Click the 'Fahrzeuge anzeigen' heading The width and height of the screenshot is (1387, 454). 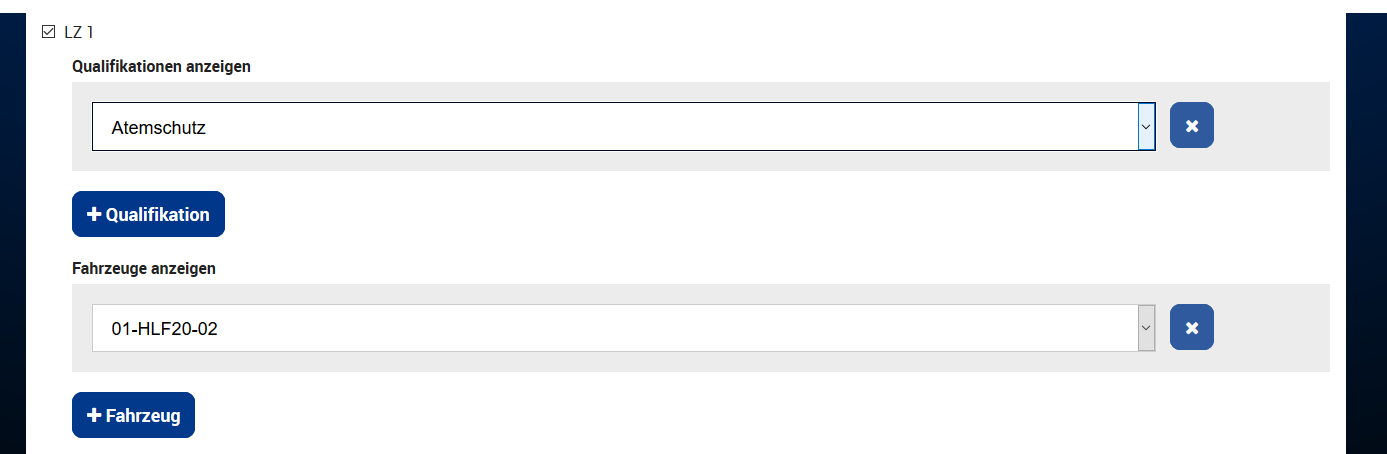pyautogui.click(x=144, y=268)
